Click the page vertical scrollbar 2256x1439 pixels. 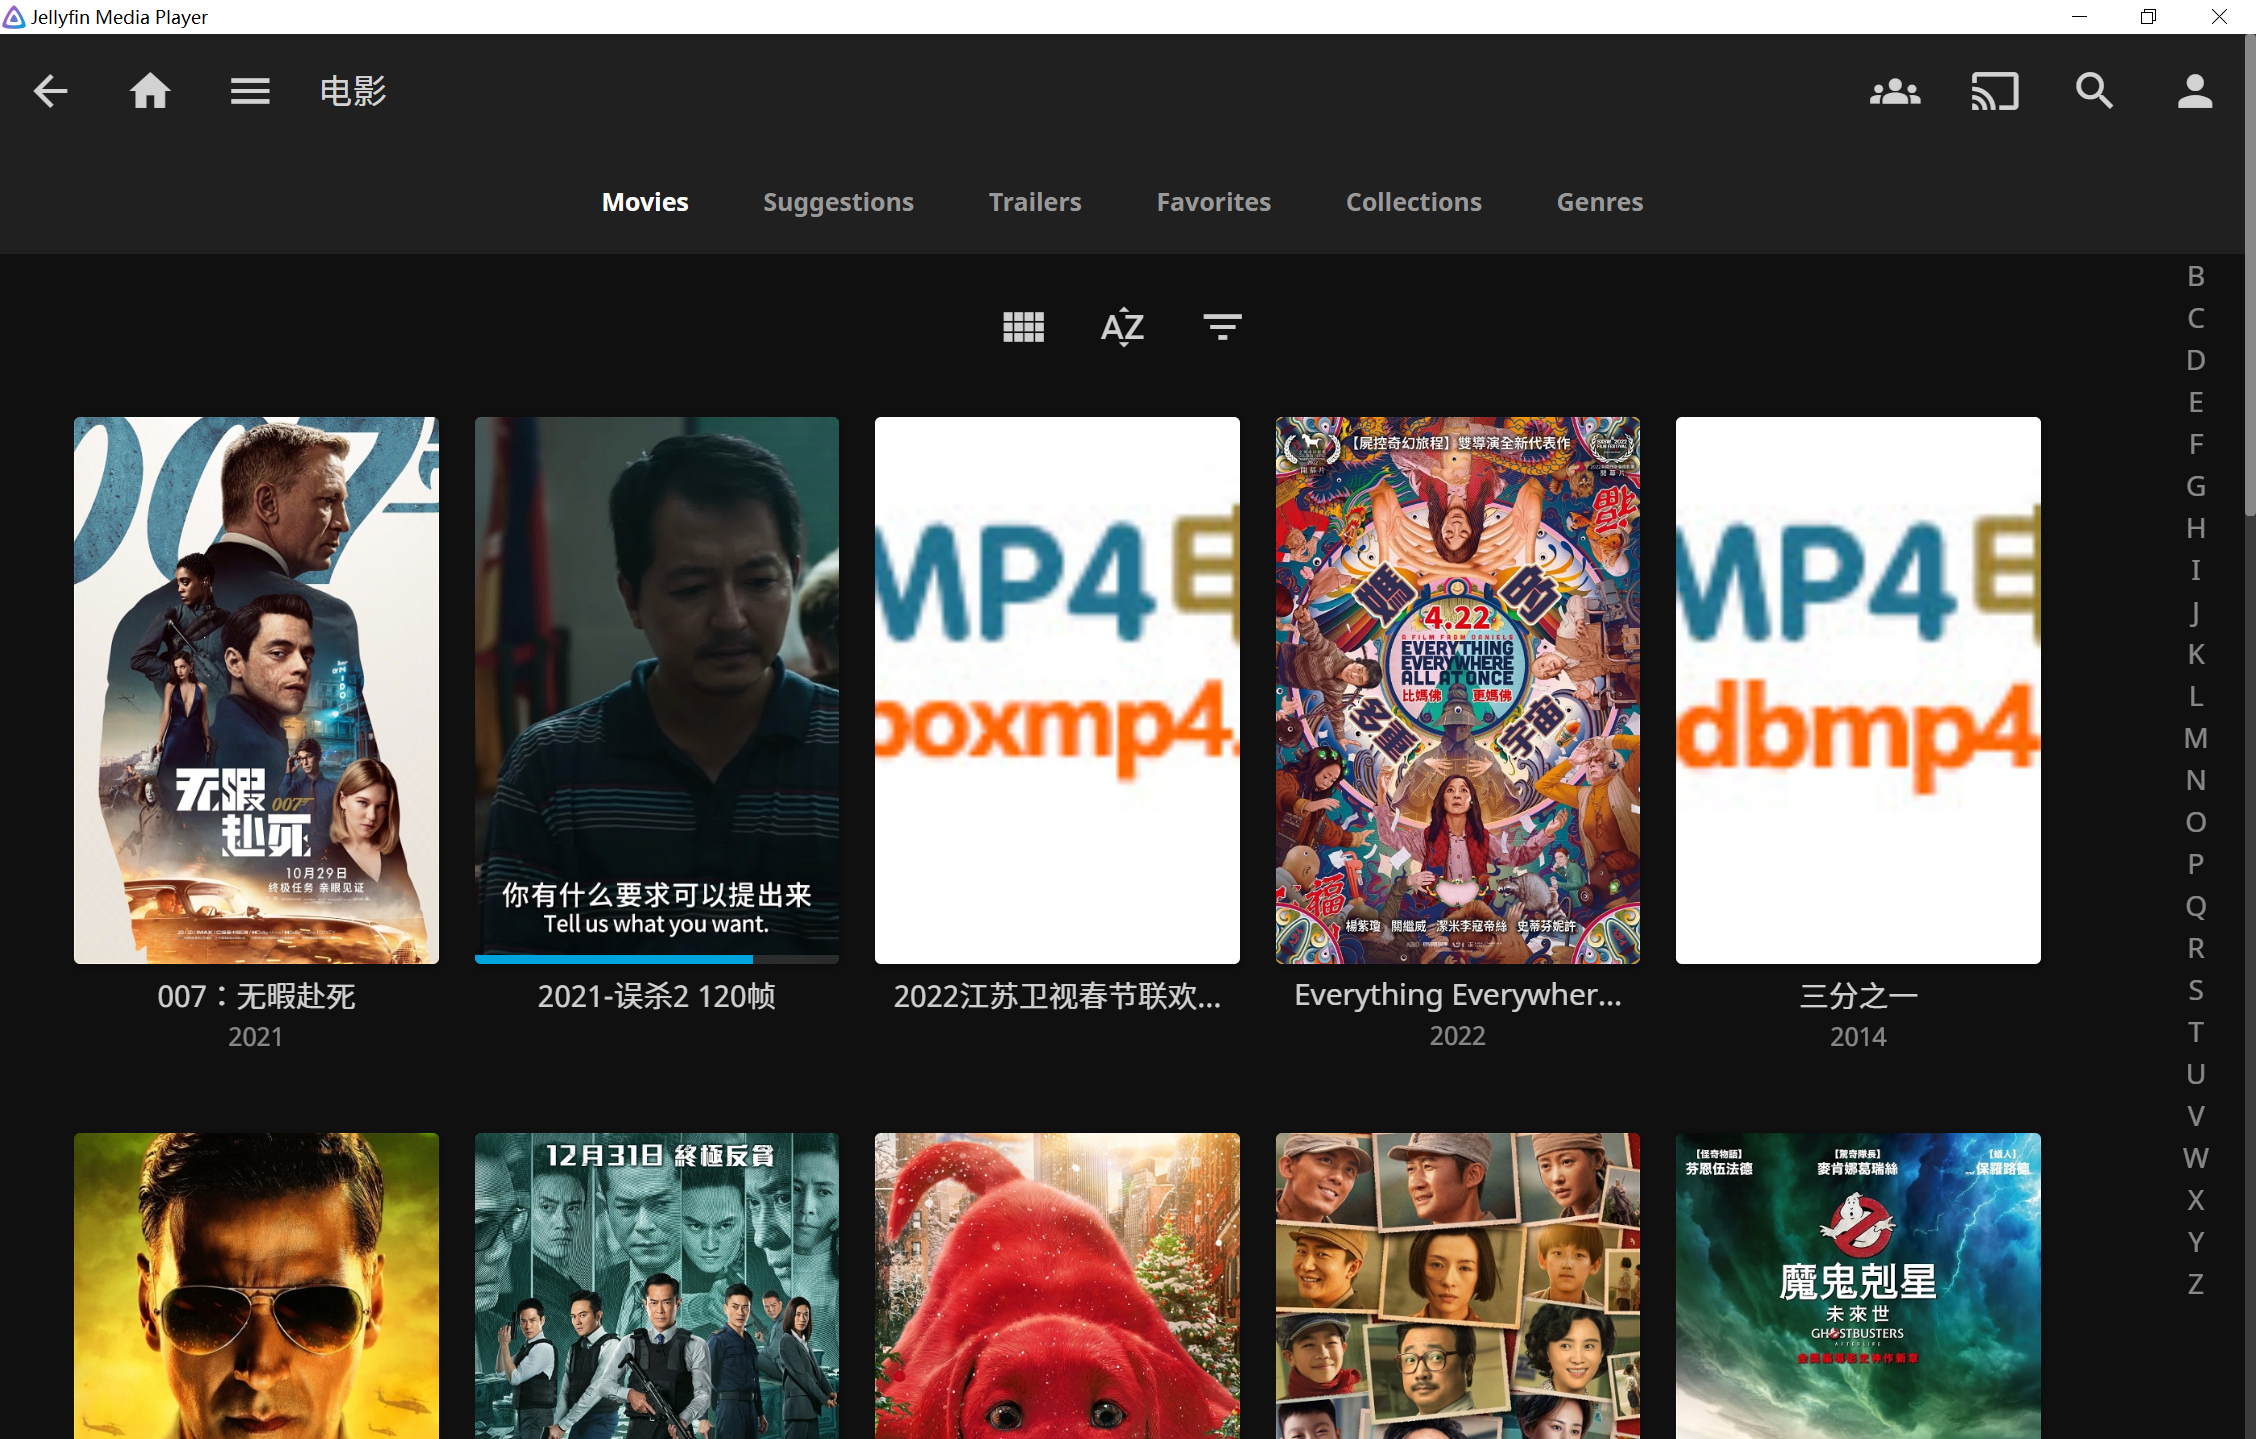coord(2249,275)
